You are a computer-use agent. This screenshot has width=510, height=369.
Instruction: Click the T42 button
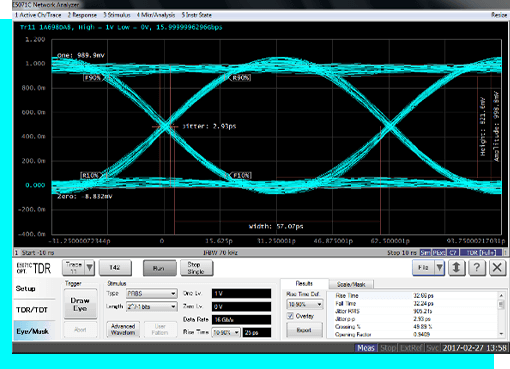115,268
